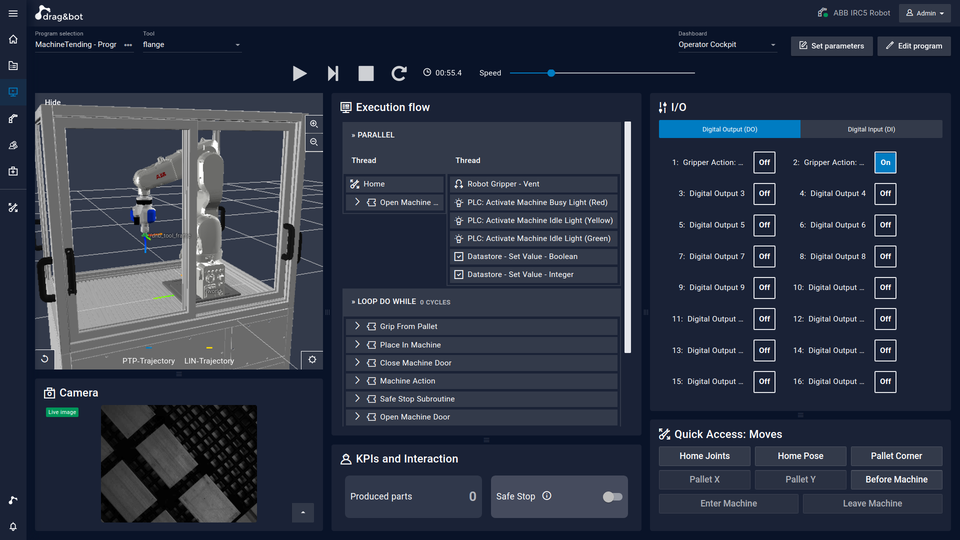Select the PARALLEL block header

481,135
